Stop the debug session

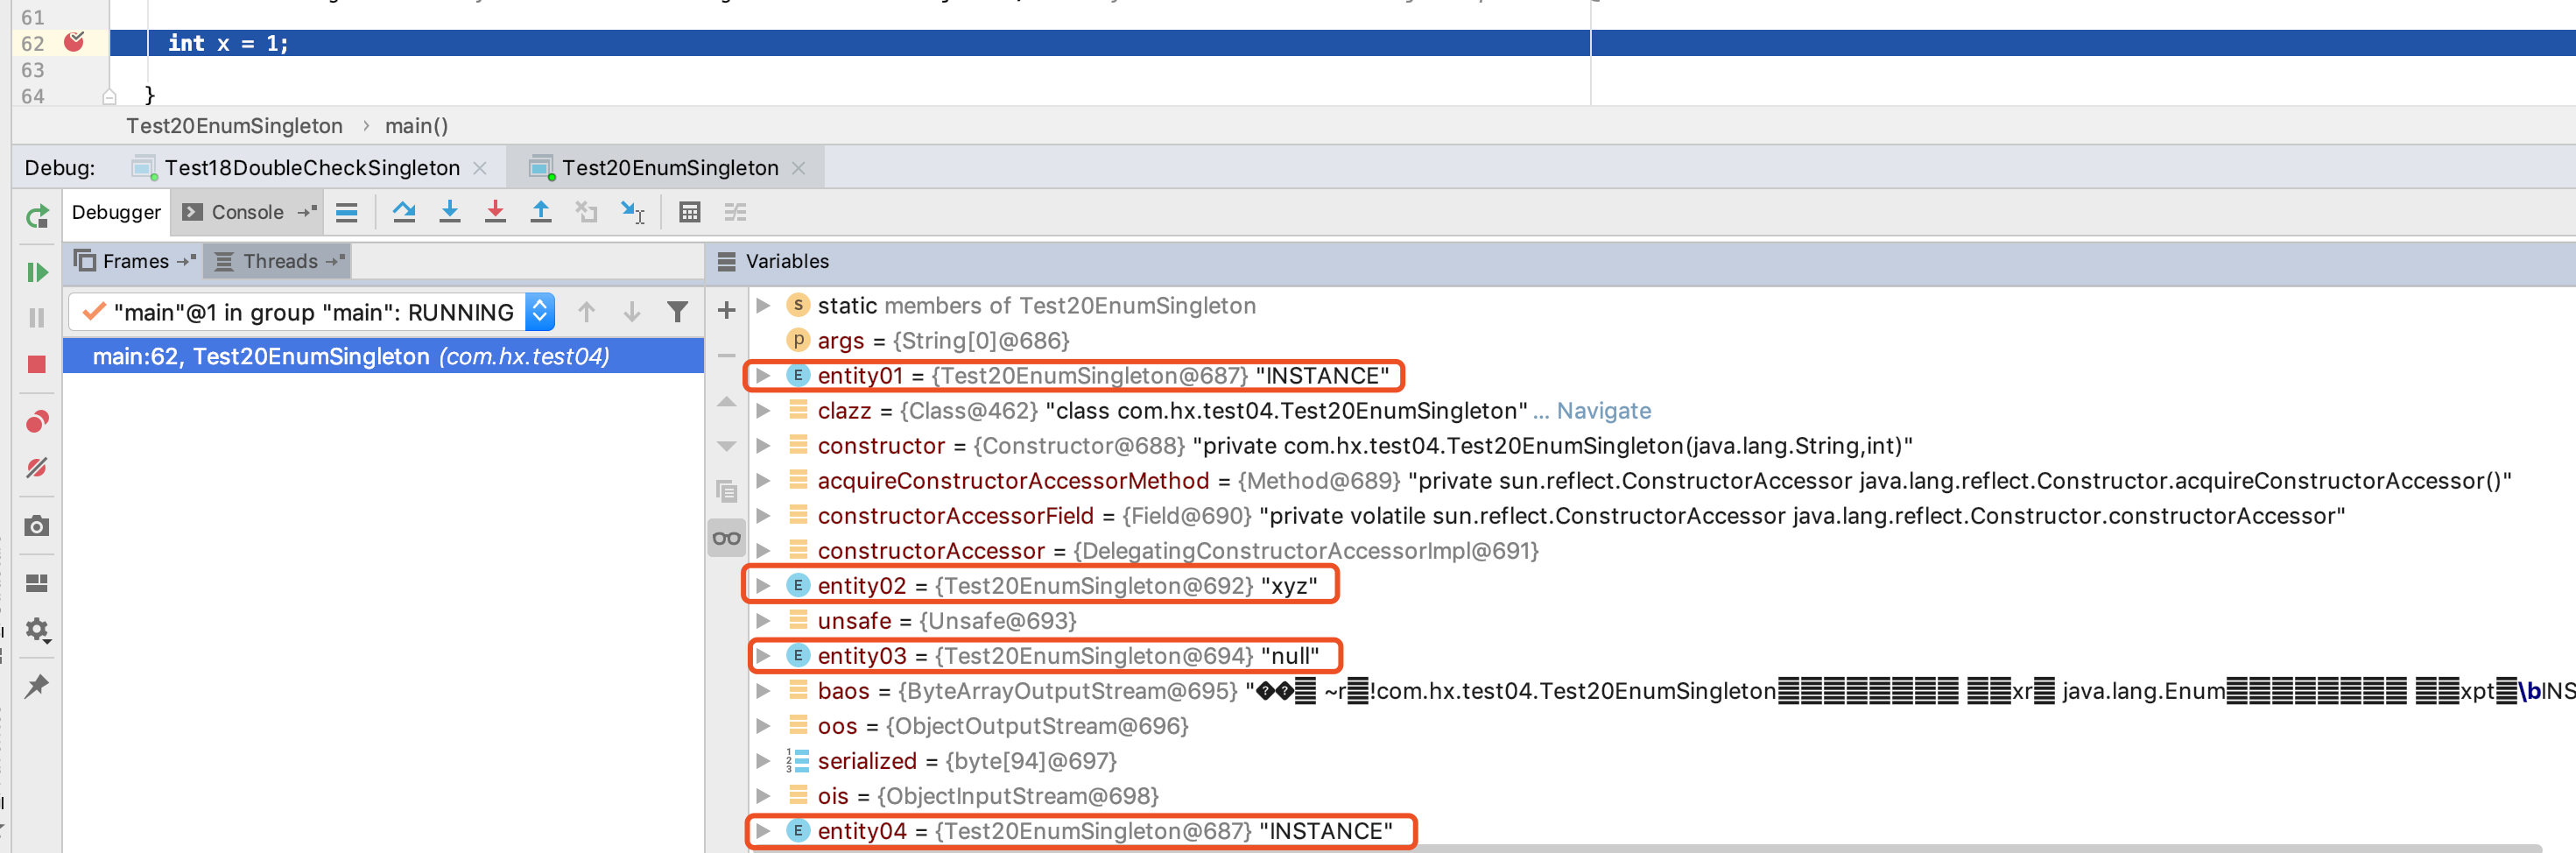tap(37, 364)
